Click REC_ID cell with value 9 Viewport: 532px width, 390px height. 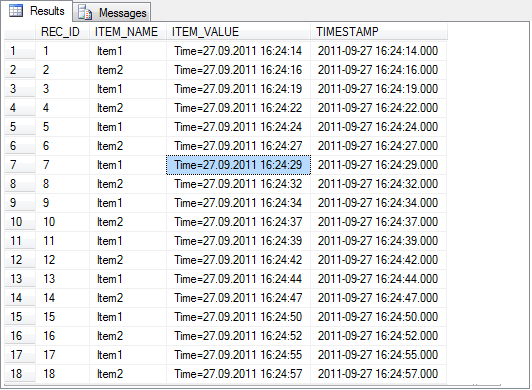pyautogui.click(x=62, y=203)
